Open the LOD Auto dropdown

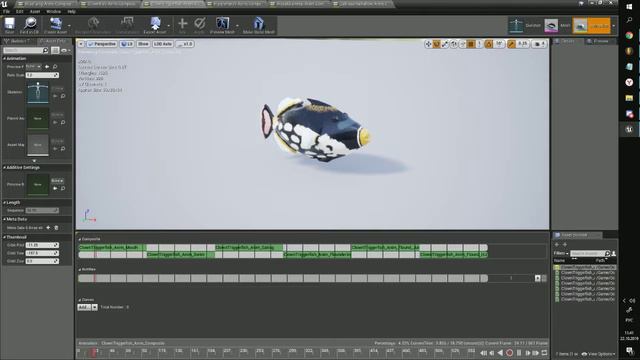click(x=163, y=44)
